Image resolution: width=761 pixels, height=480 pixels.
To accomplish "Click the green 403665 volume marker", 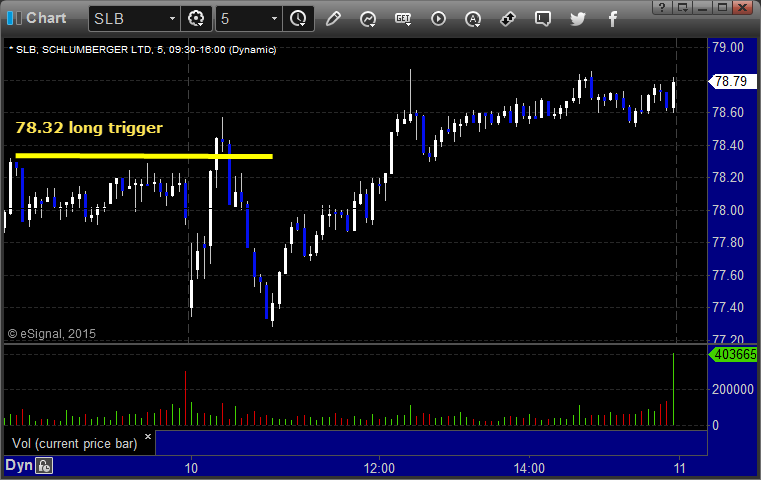I will tap(733, 354).
